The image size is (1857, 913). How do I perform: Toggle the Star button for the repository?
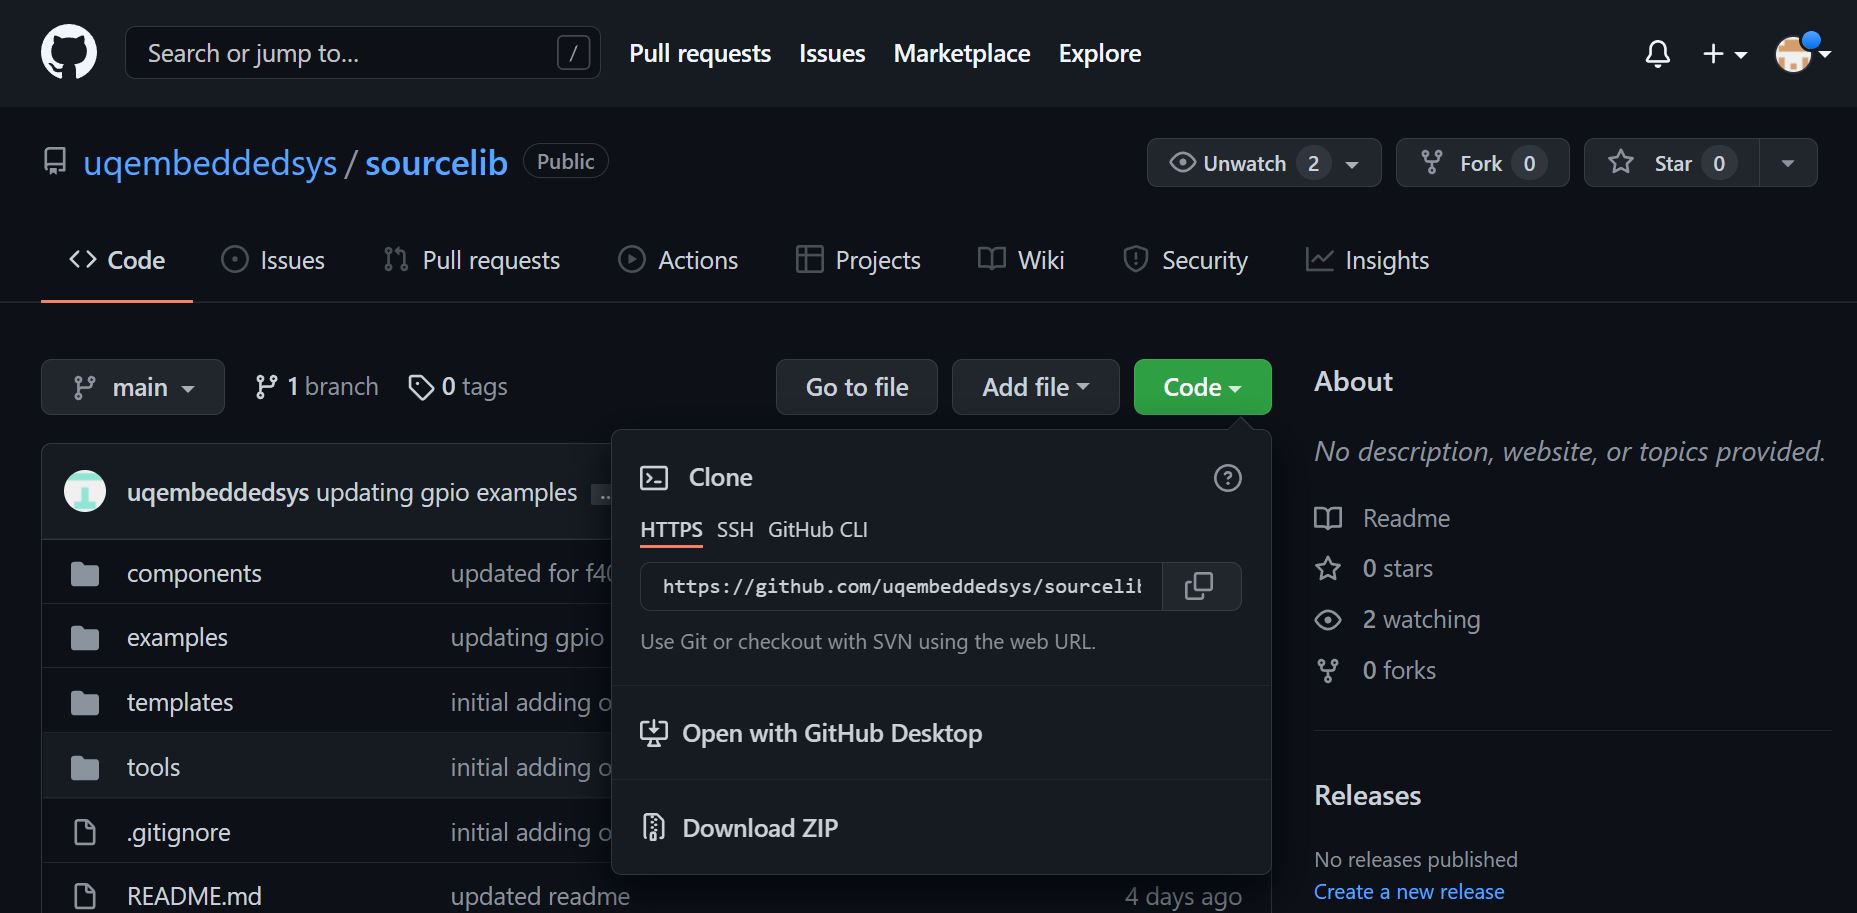[x=1671, y=163]
